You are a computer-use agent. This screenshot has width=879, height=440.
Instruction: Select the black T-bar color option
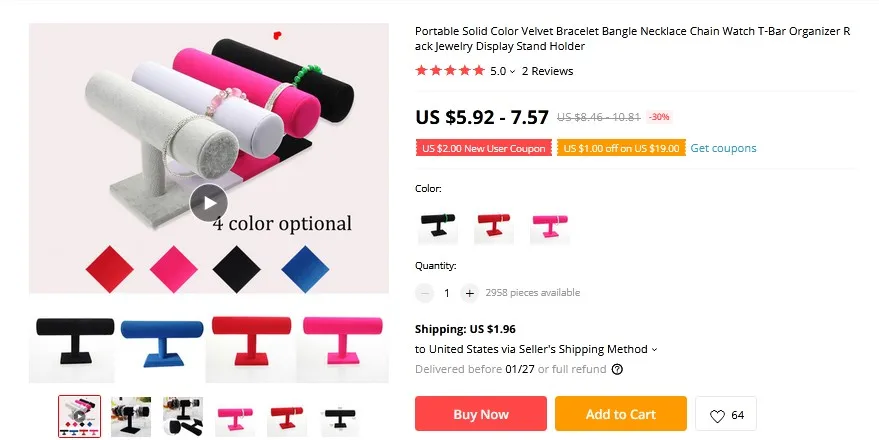[438, 227]
